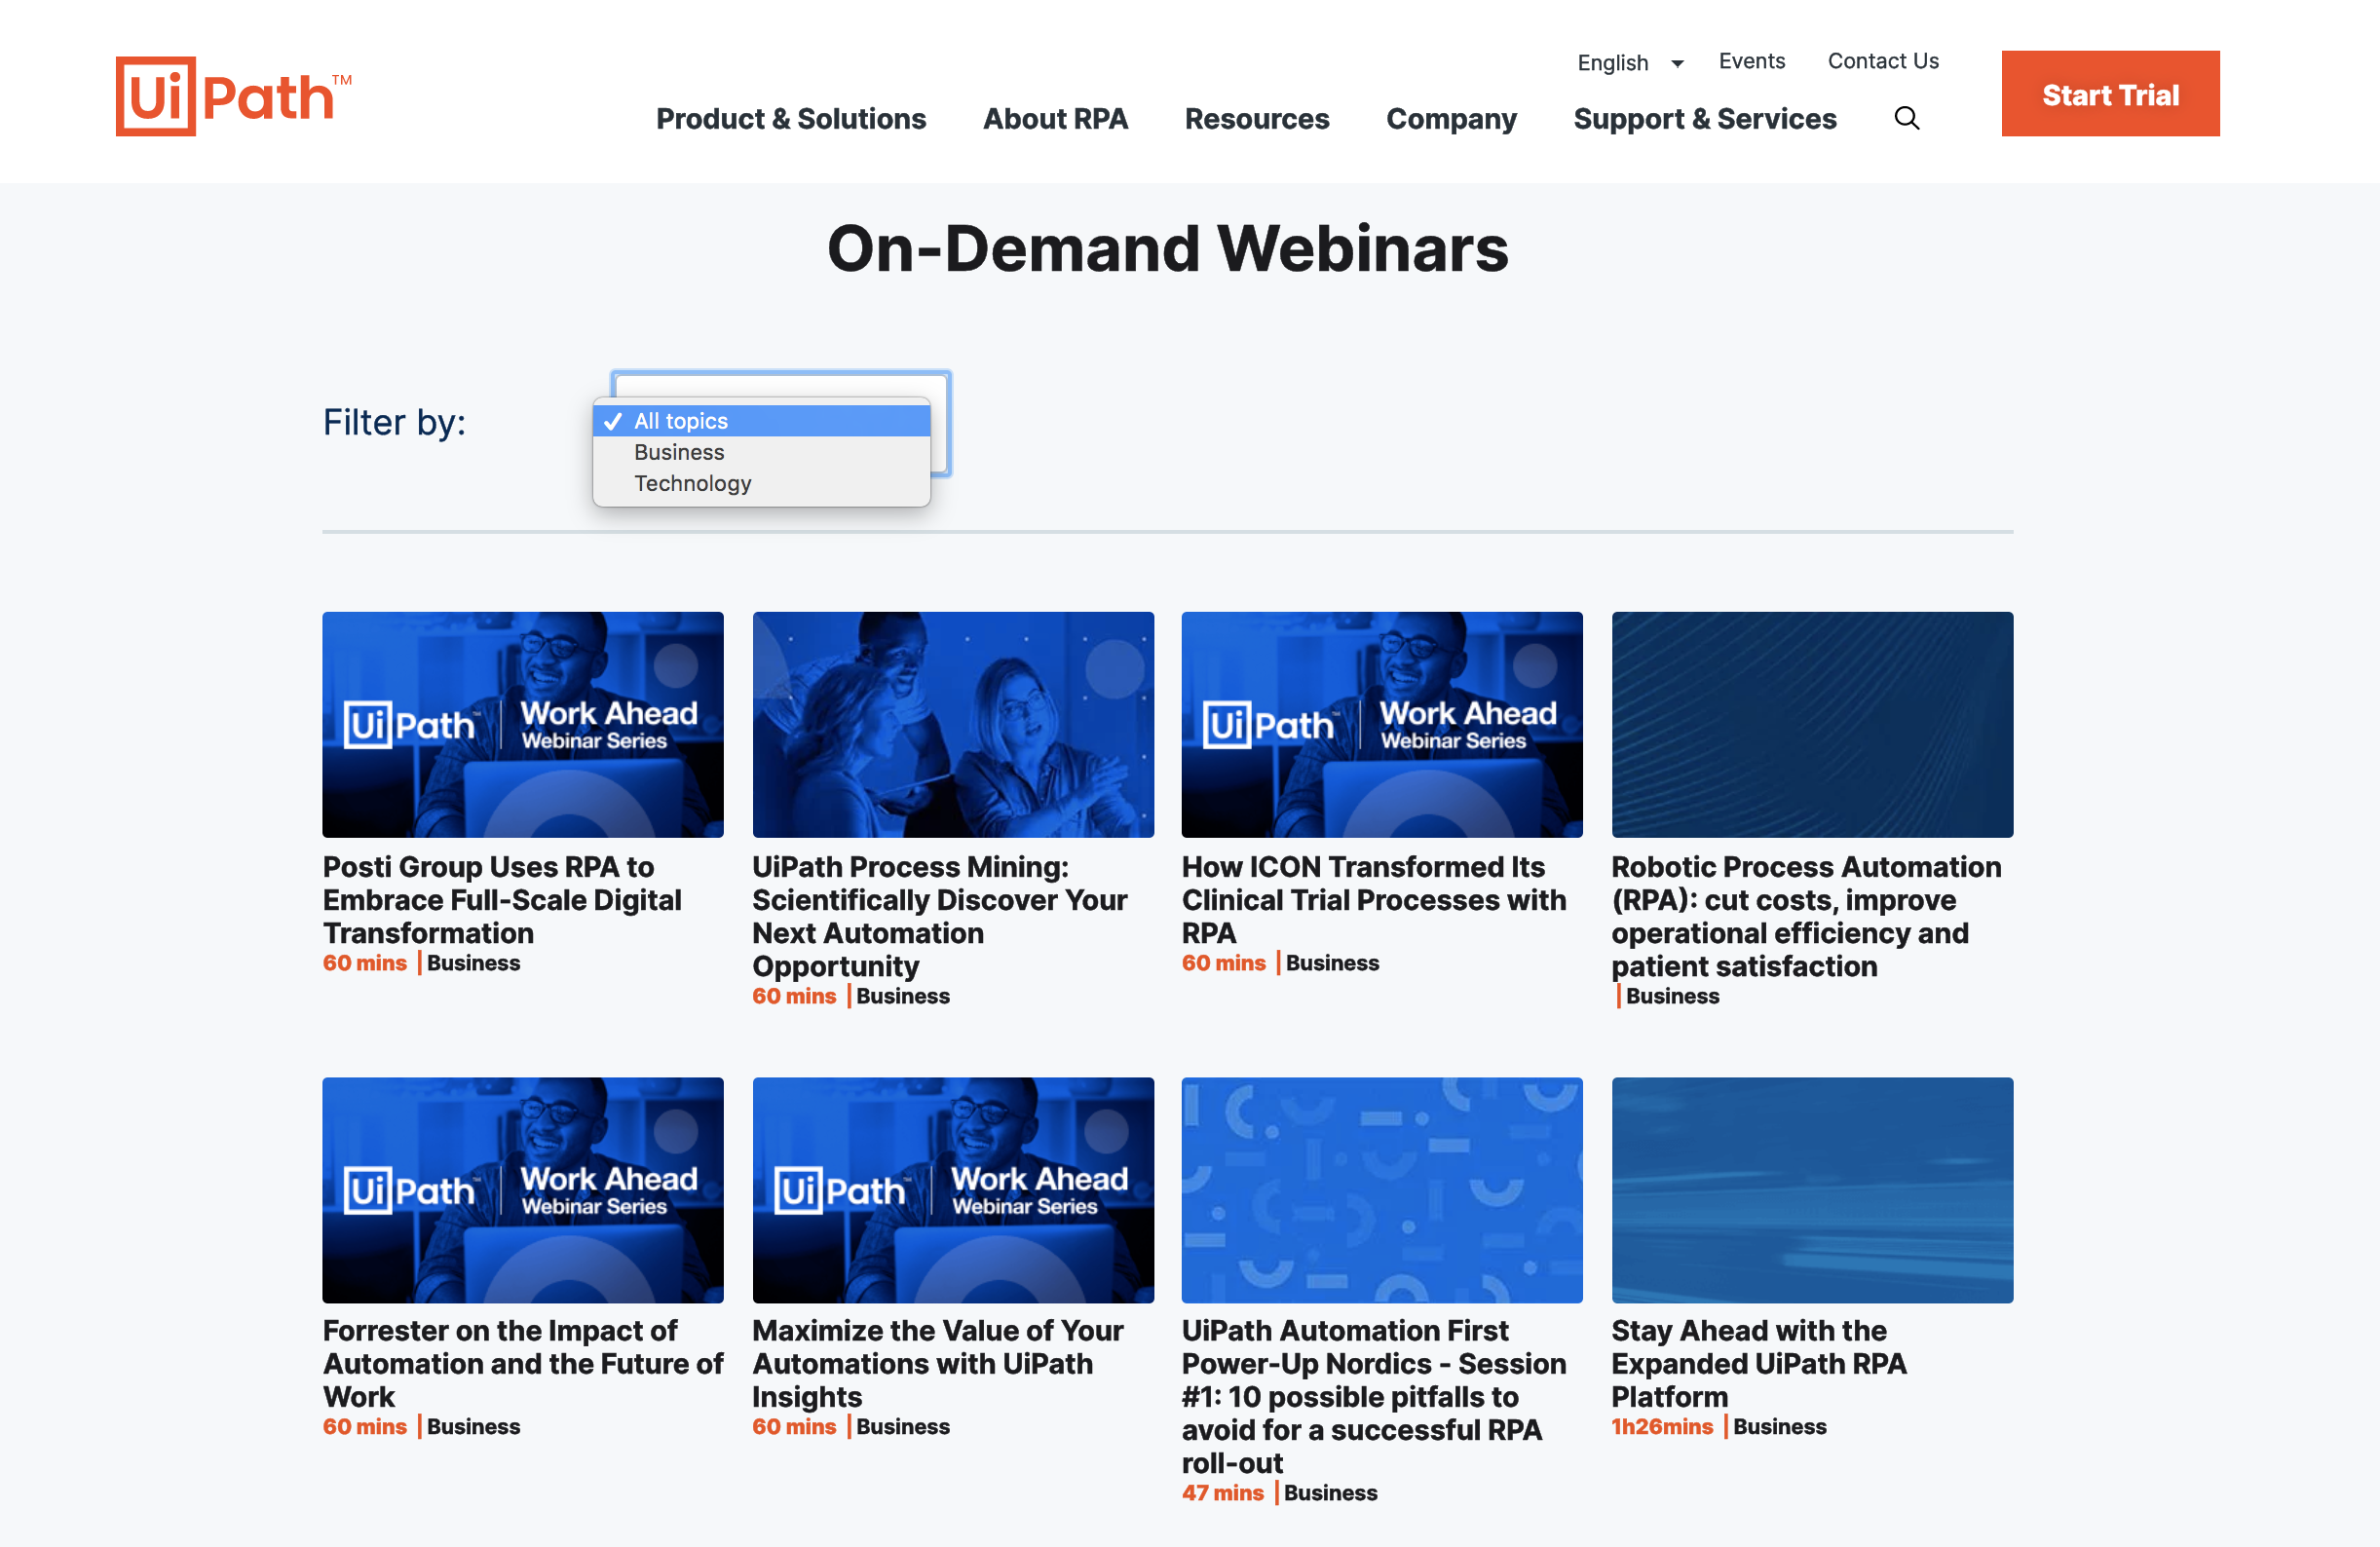This screenshot has width=2380, height=1547.
Task: Click the UiPath logo
Action: pos(233,96)
